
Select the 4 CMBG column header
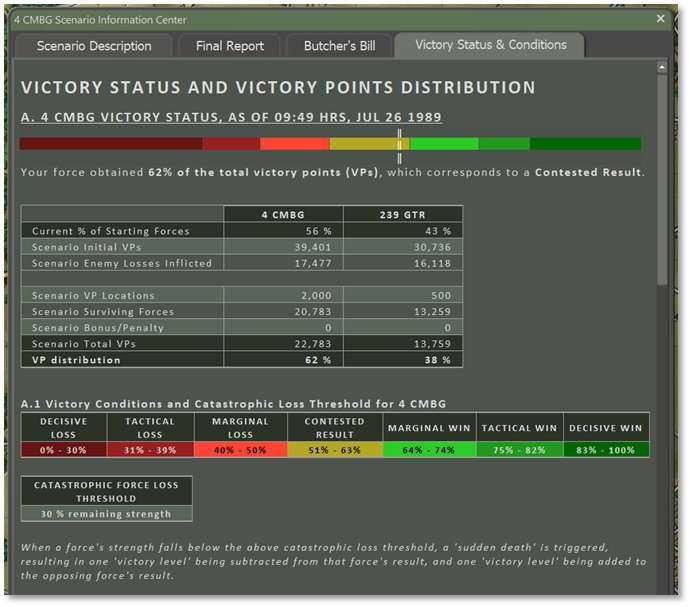pos(282,214)
